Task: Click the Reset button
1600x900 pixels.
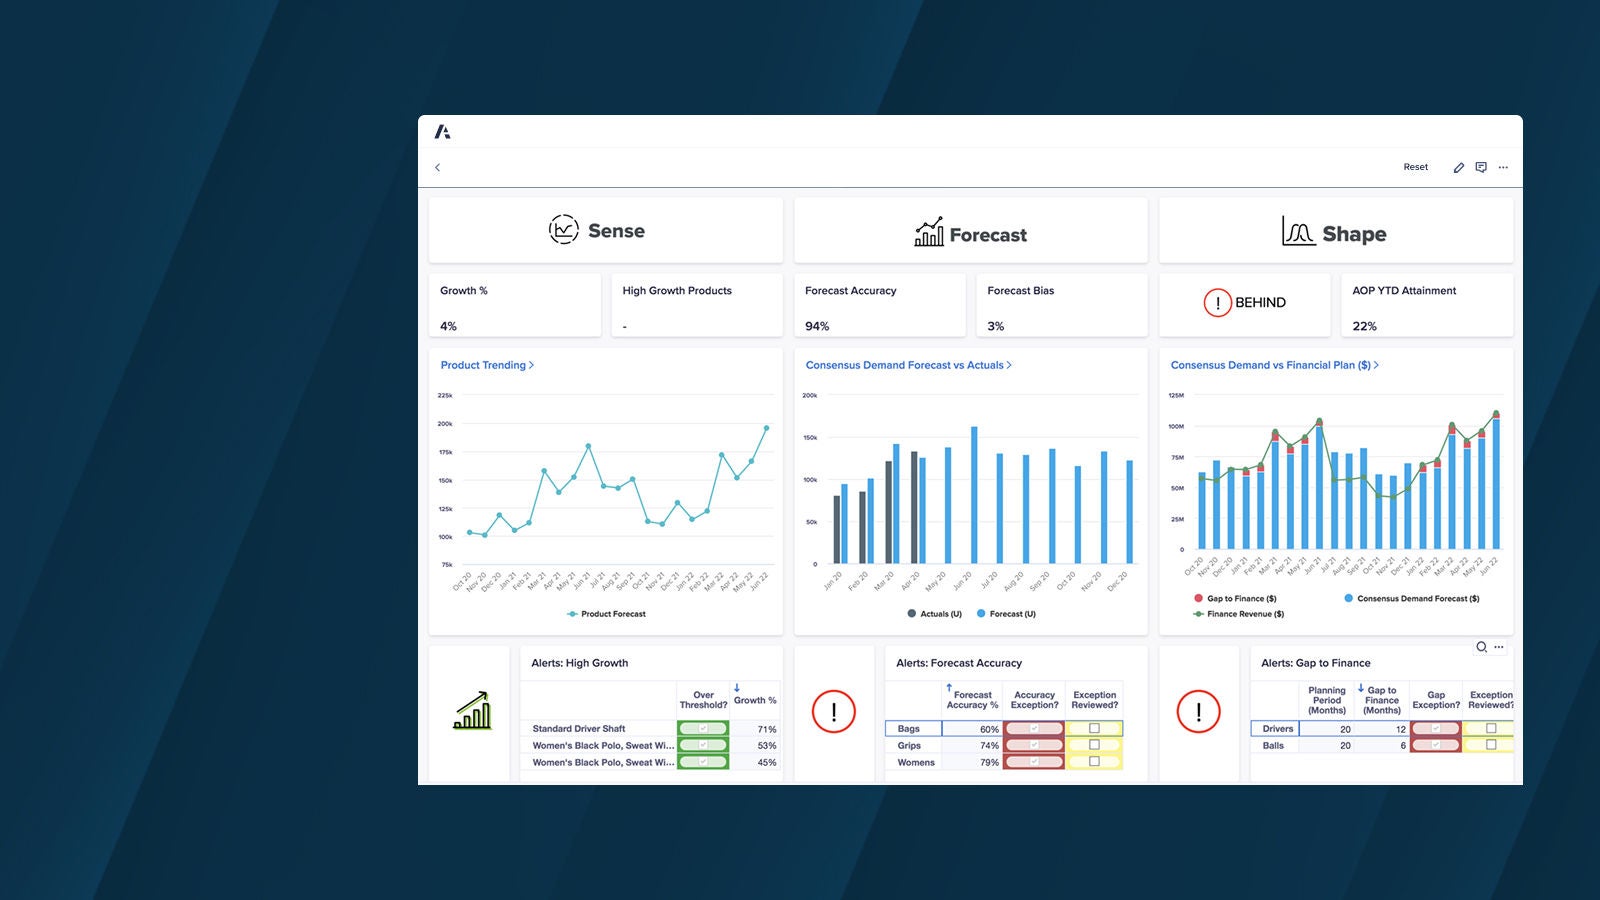Action: [1415, 167]
